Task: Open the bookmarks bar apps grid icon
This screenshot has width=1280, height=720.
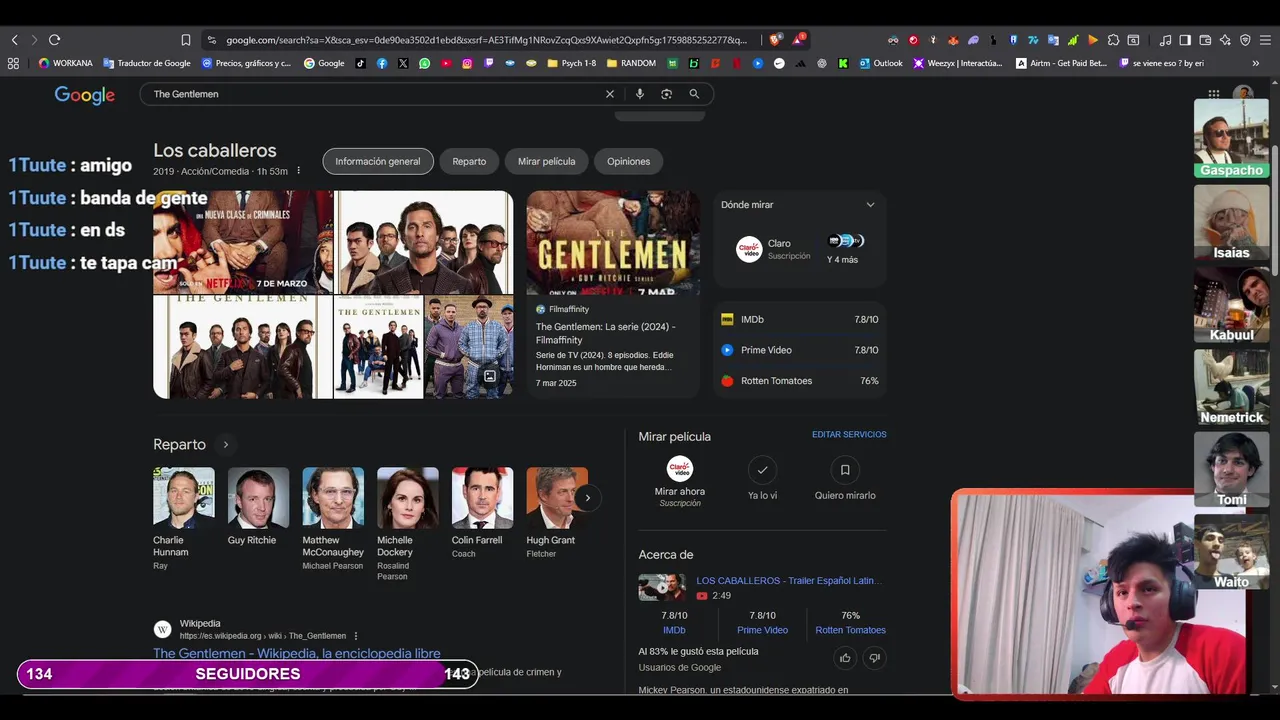Action: (x=13, y=63)
